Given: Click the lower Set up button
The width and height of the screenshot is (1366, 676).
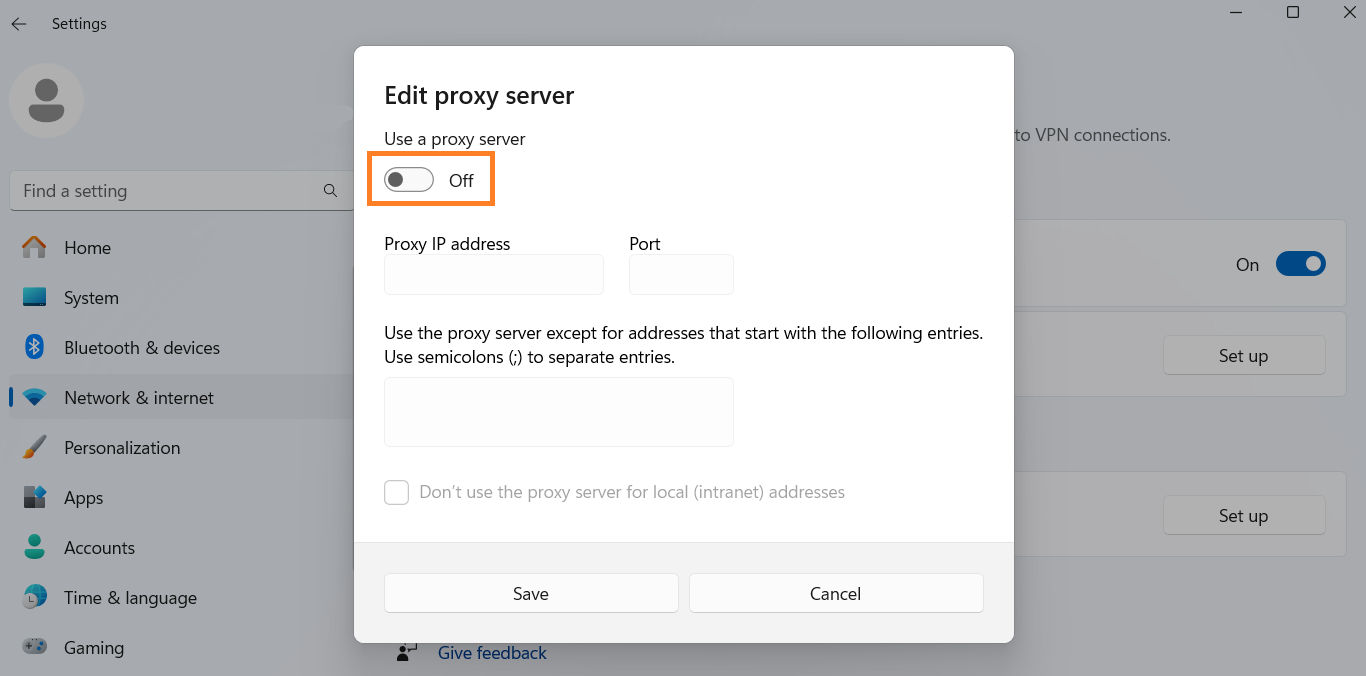Looking at the screenshot, I should tap(1244, 515).
